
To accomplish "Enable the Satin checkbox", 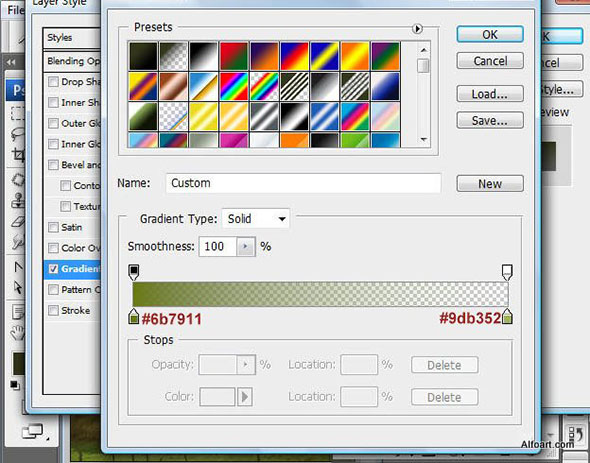I will 53,227.
